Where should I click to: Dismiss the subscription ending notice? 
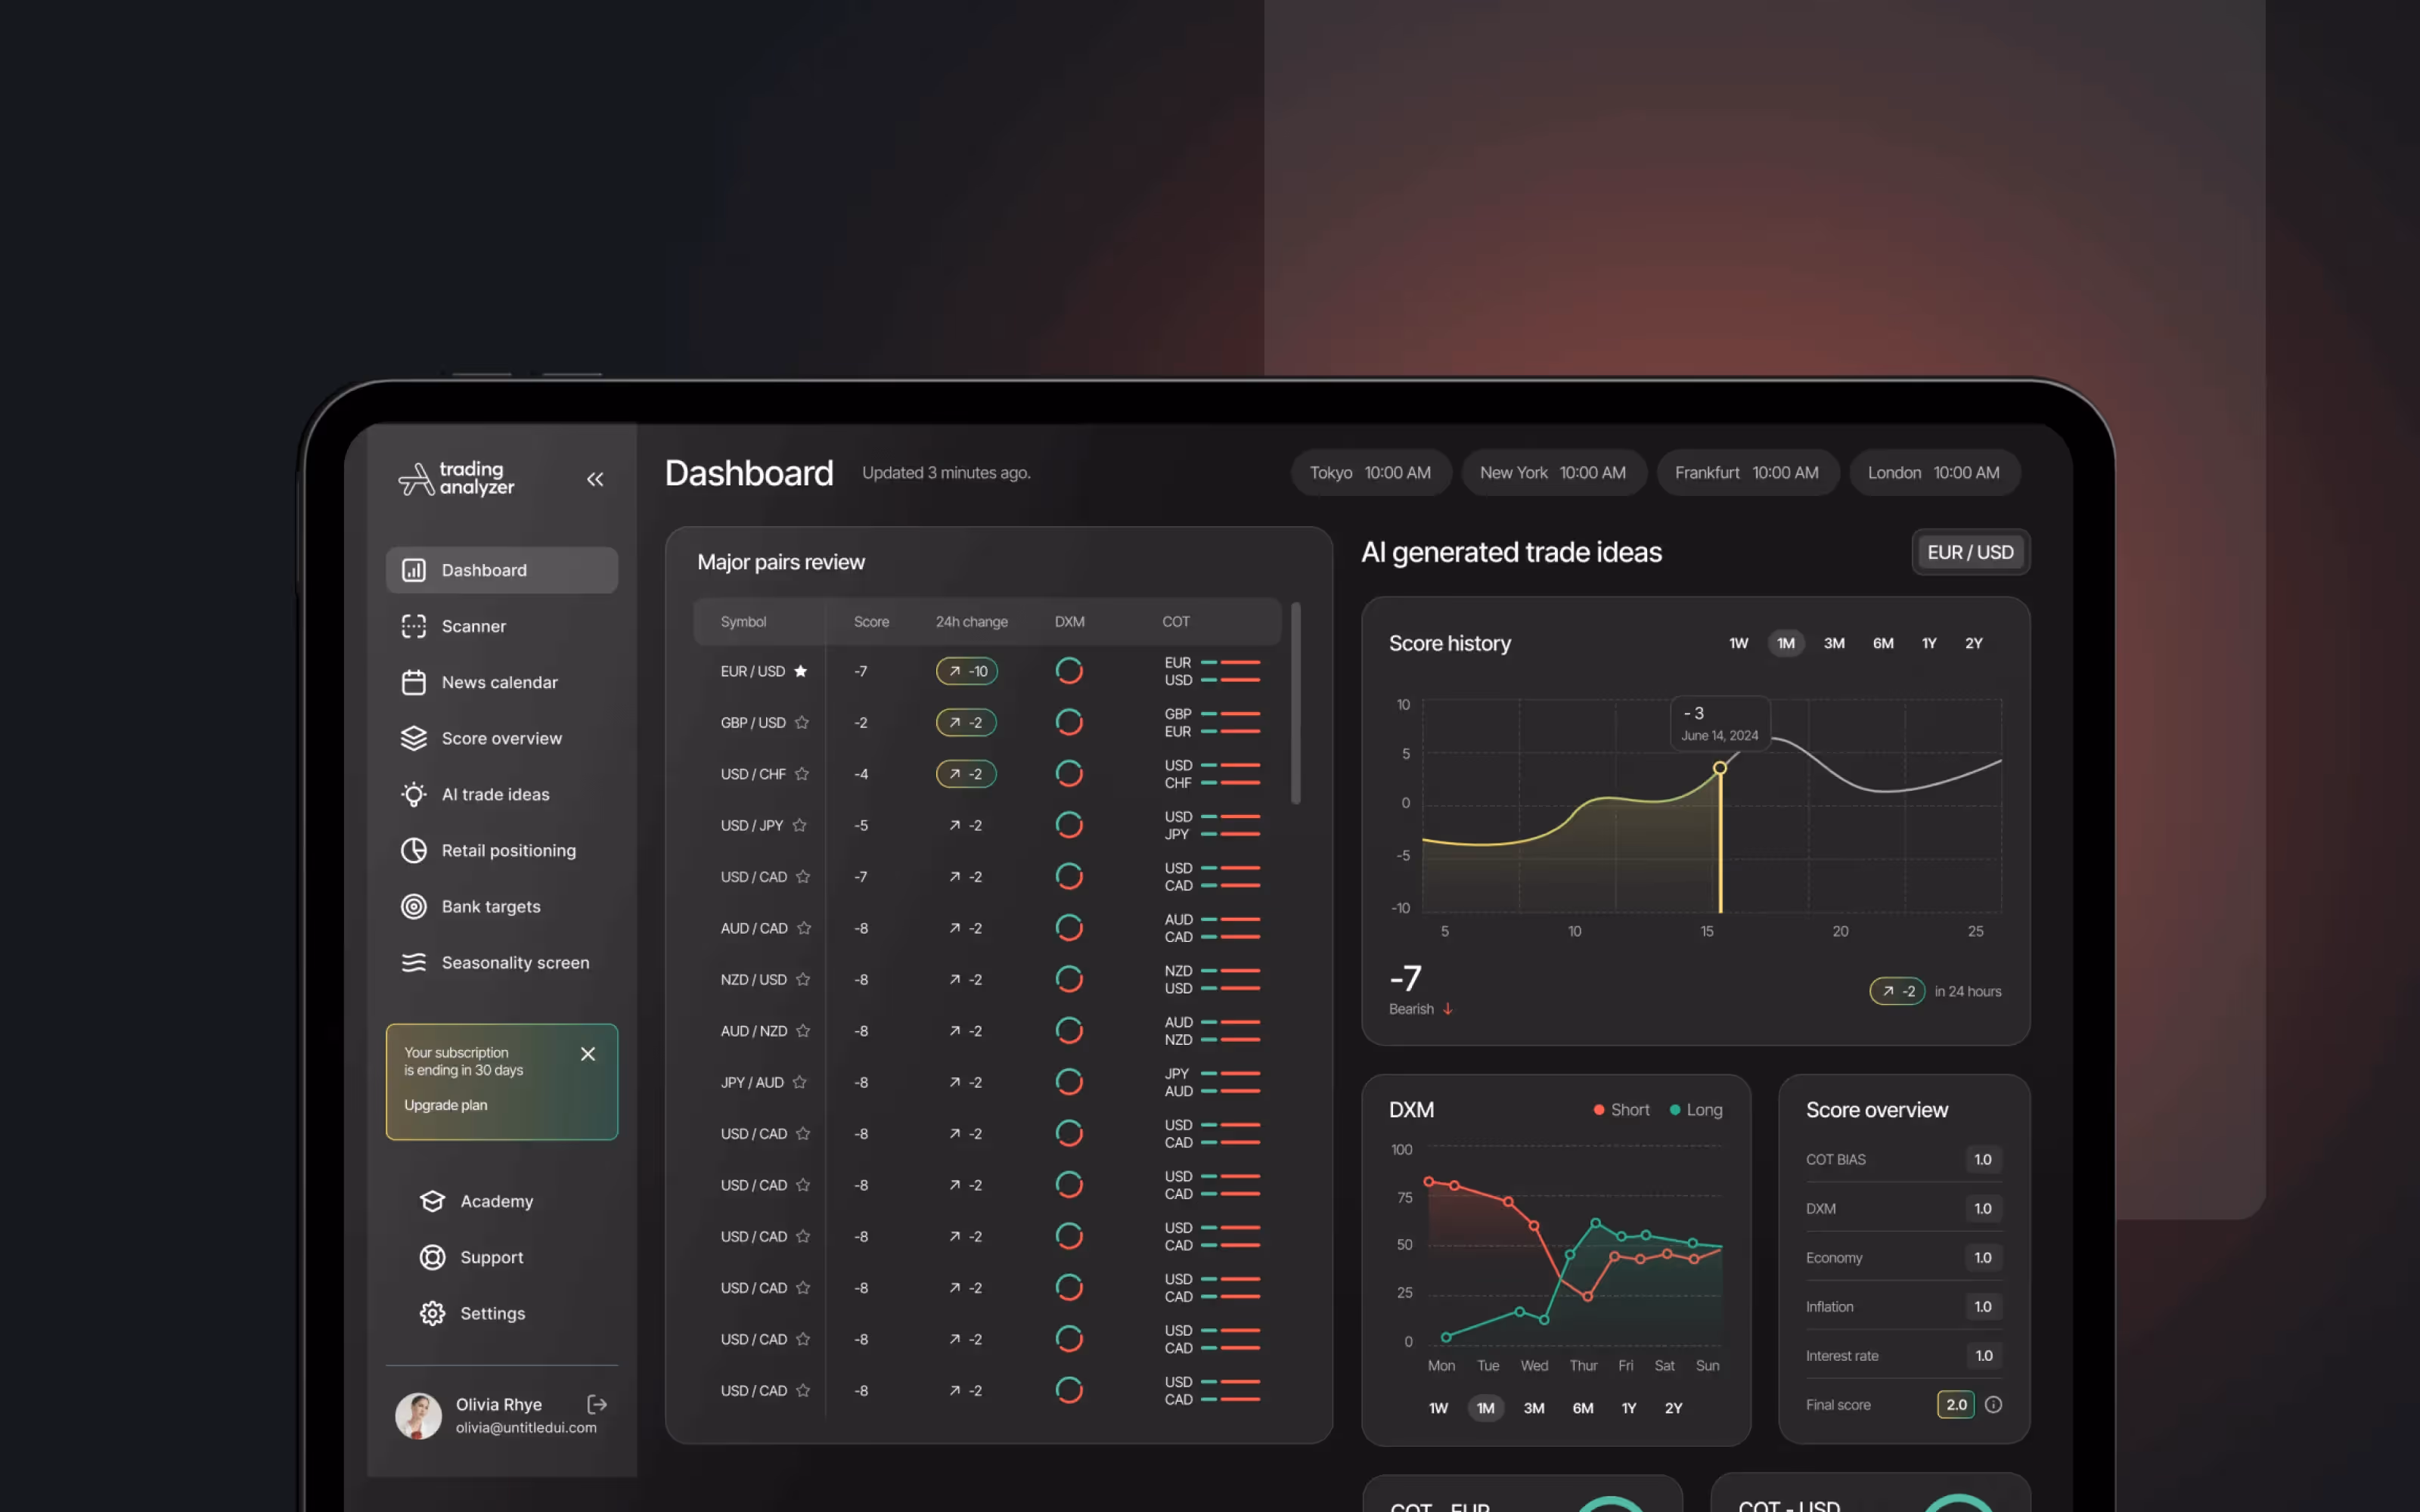(588, 1053)
